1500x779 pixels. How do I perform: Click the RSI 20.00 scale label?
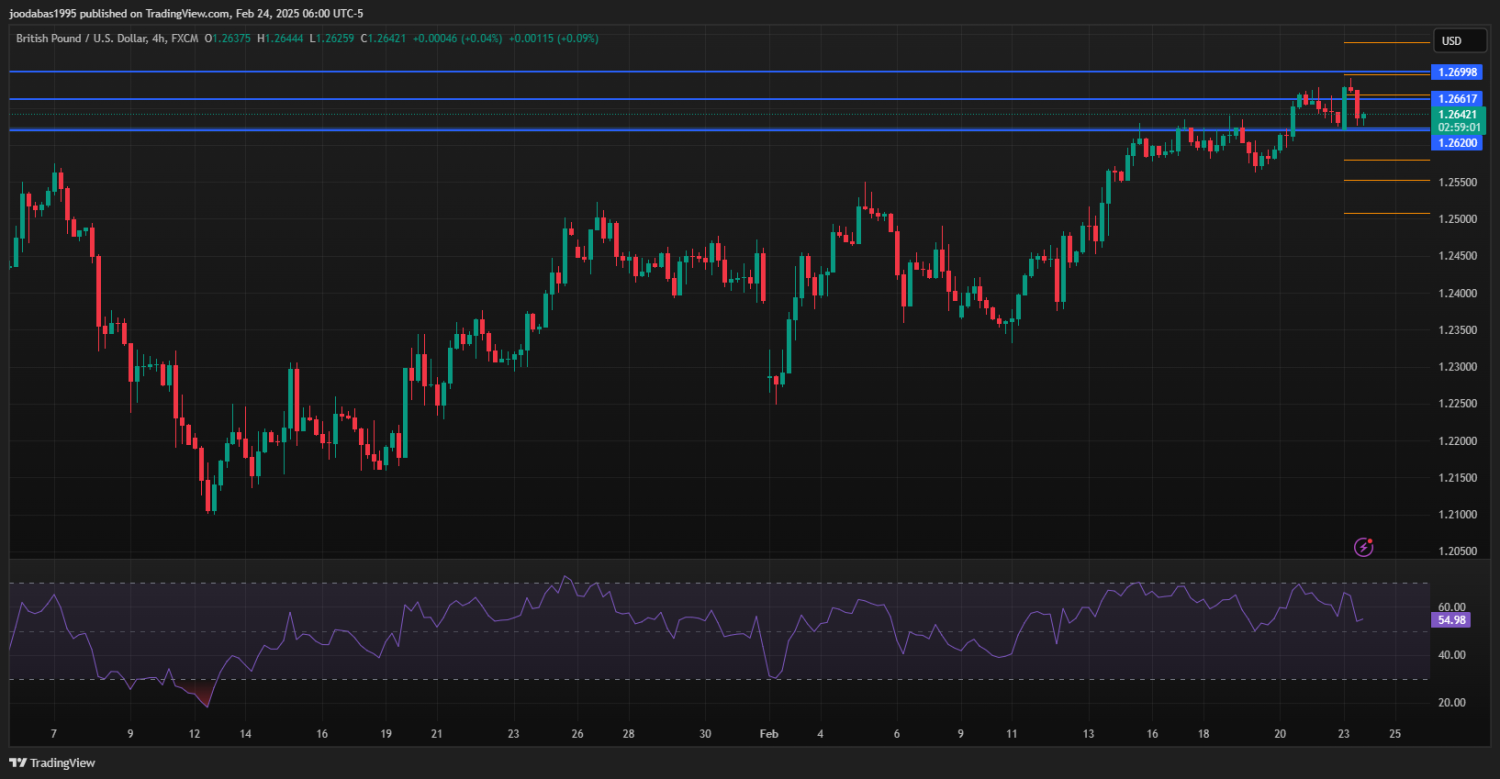coord(1451,703)
